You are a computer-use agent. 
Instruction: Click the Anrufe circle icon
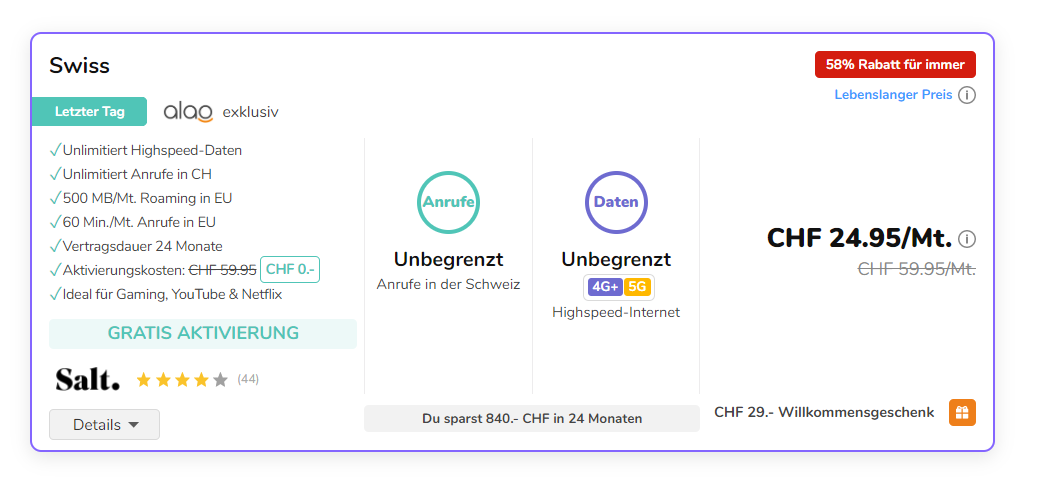(448, 202)
